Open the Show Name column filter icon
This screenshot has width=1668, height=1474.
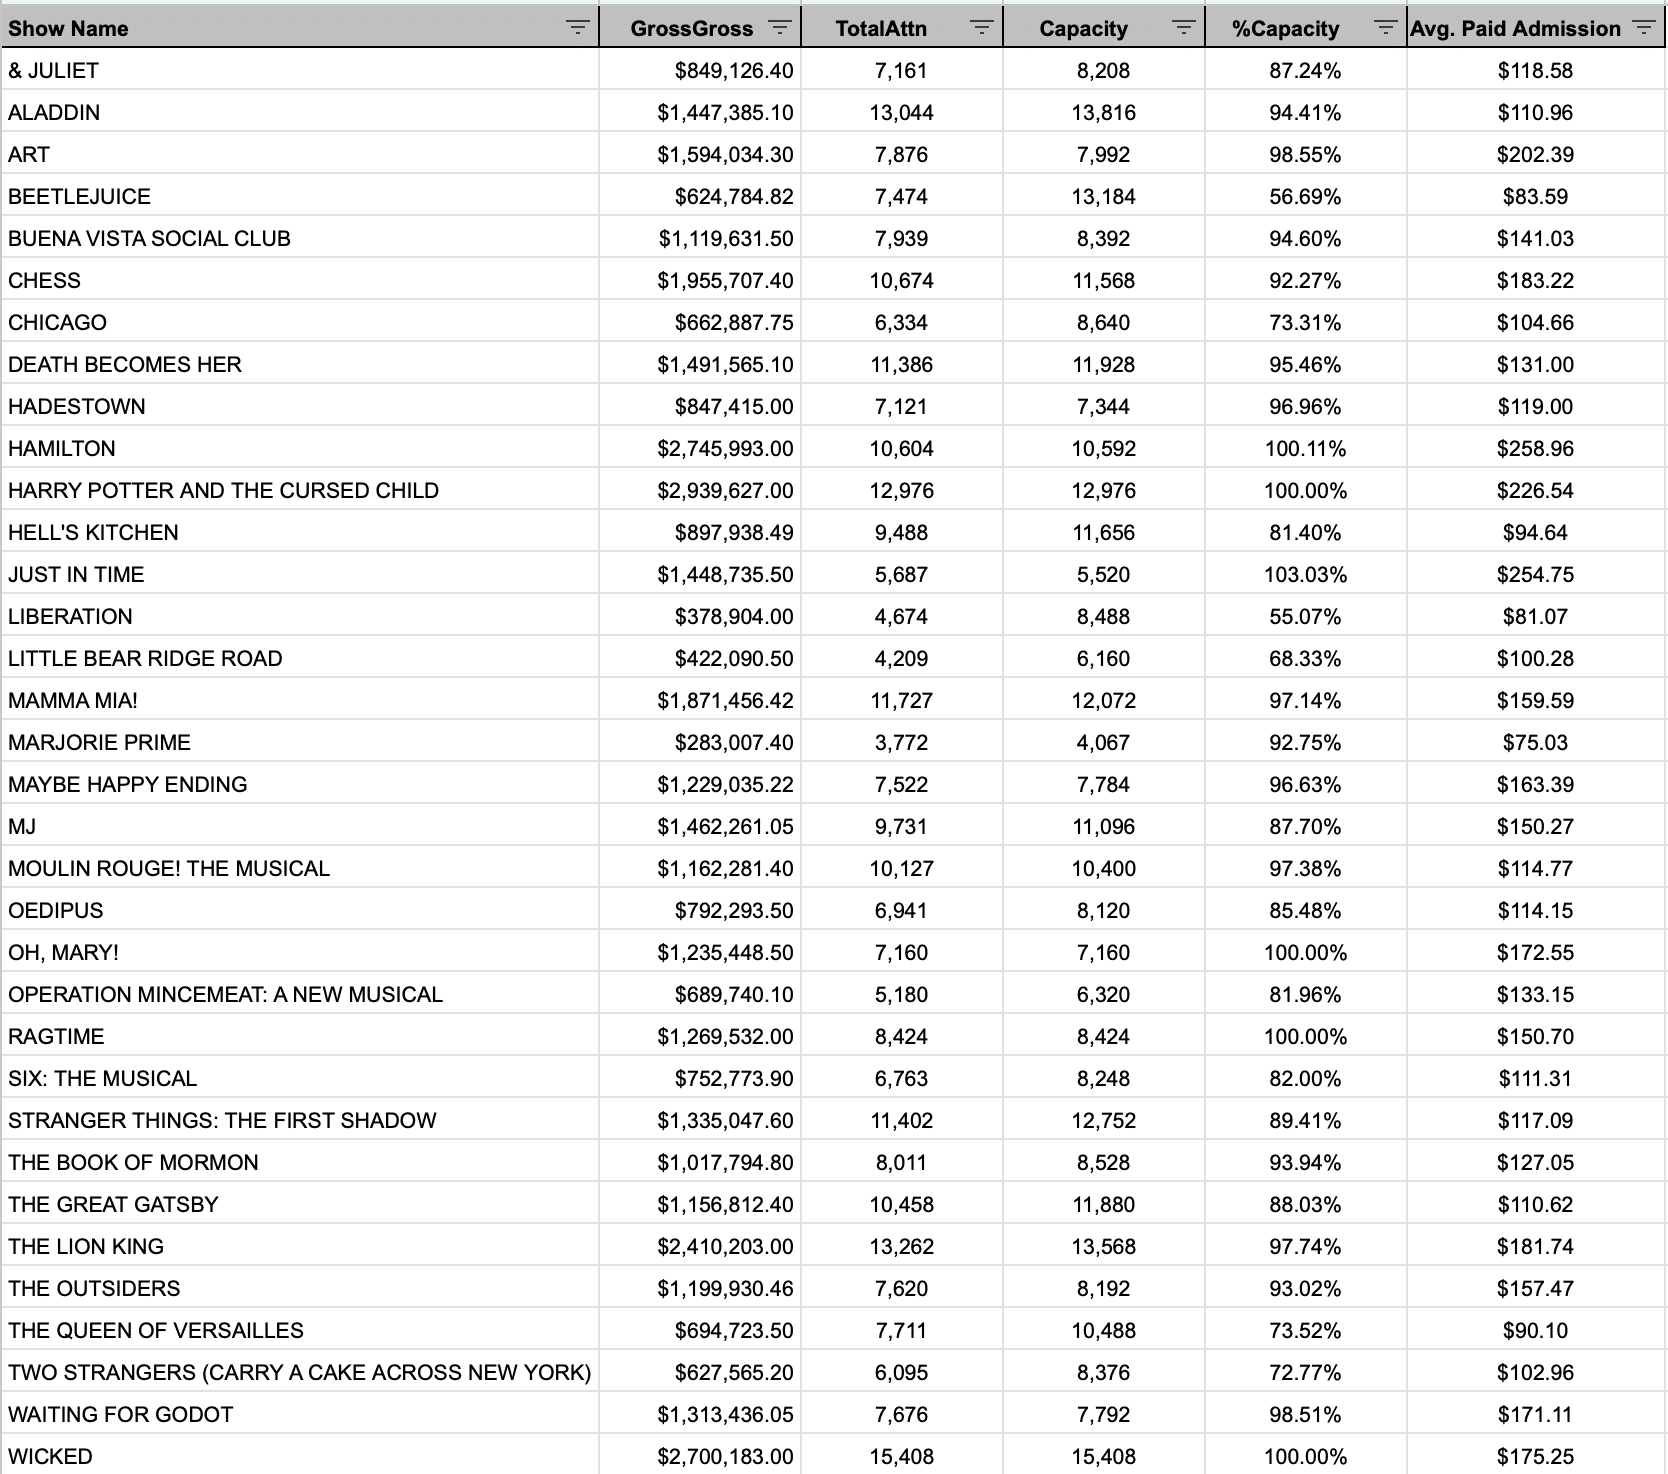577,28
